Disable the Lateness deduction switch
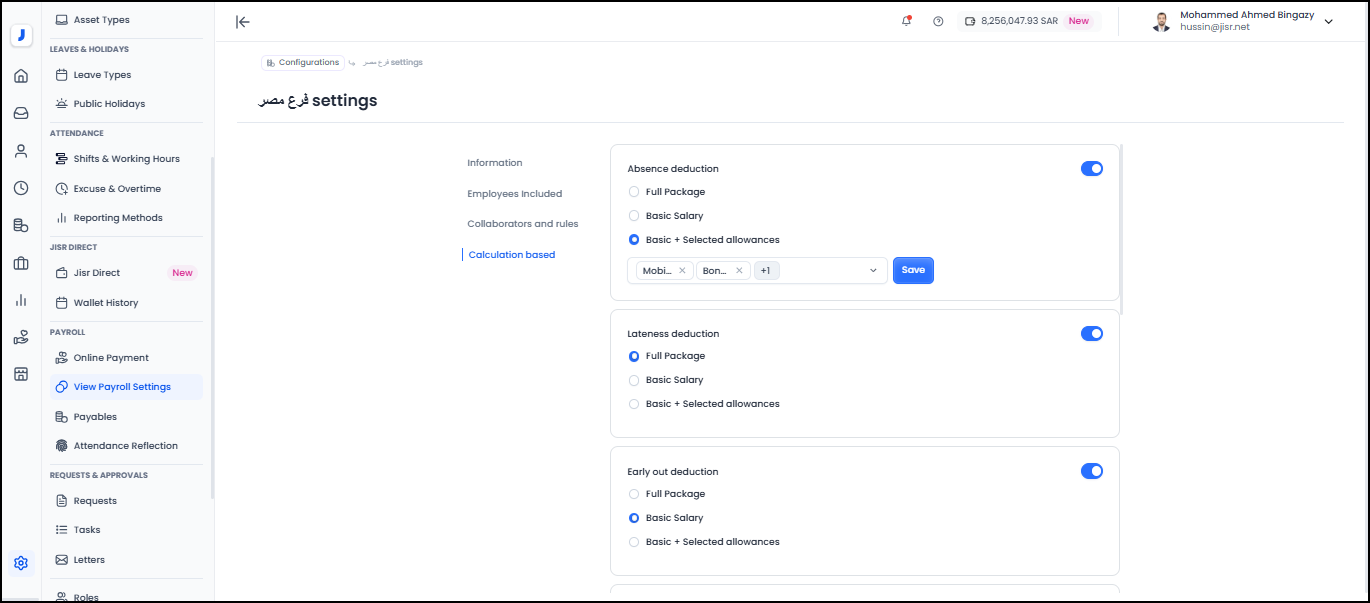Image resolution: width=1370 pixels, height=603 pixels. point(1091,334)
